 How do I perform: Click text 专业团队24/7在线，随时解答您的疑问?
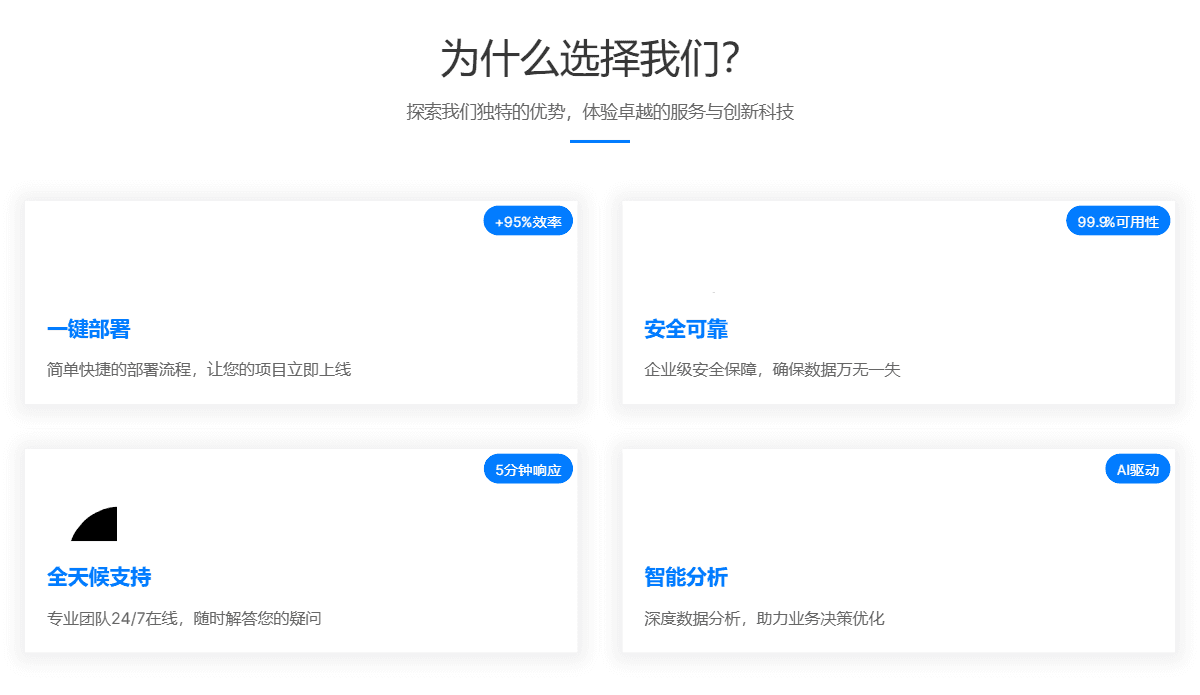pyautogui.click(x=184, y=618)
